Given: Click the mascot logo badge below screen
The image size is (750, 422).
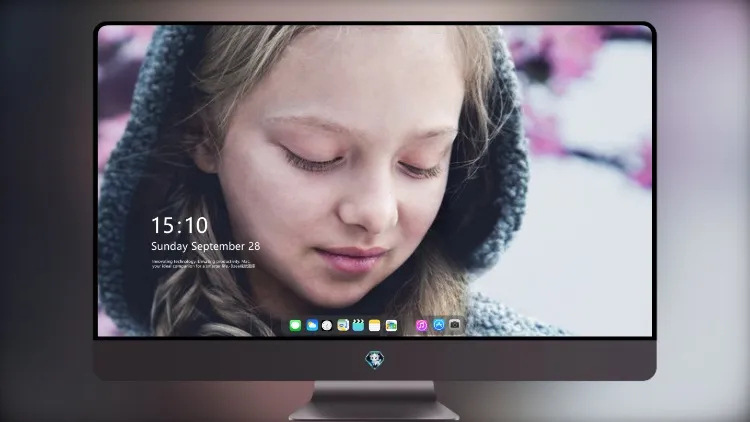Looking at the screenshot, I should (375, 360).
